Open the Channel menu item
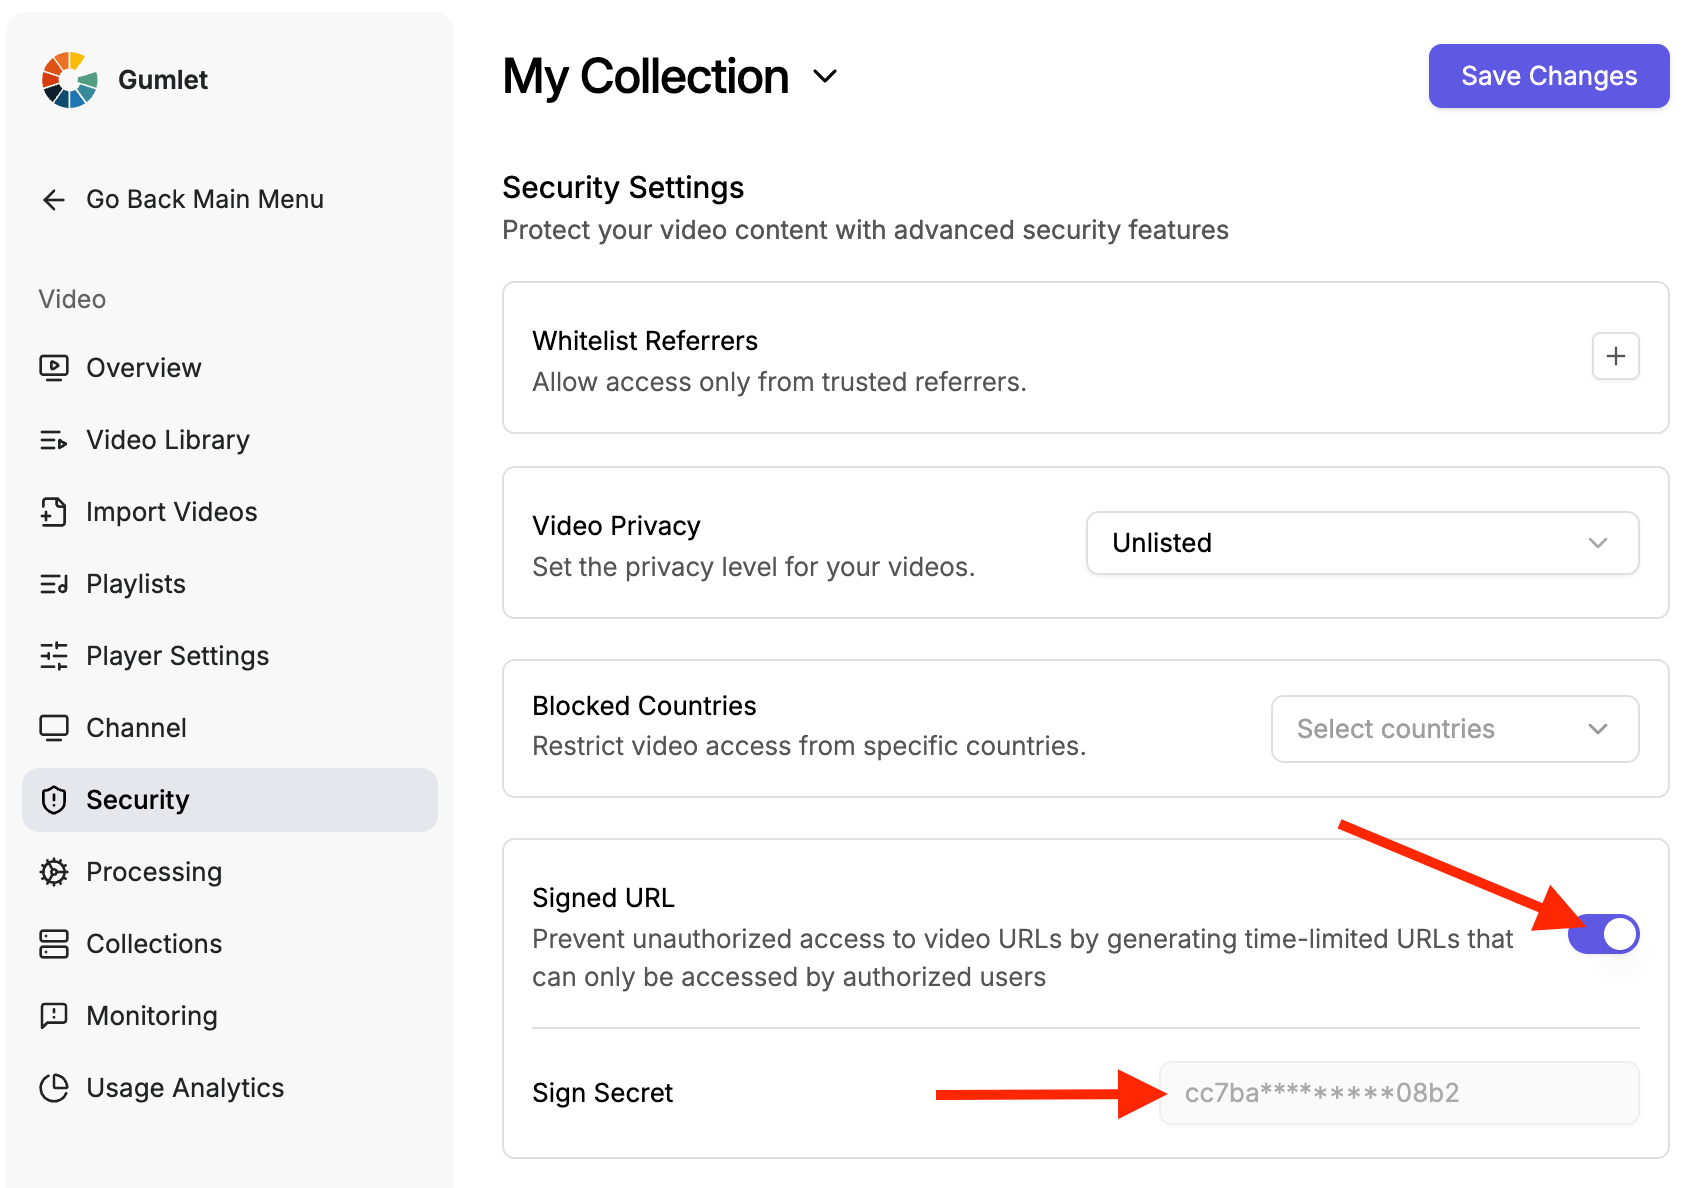Image resolution: width=1692 pixels, height=1188 pixels. pos(136,728)
